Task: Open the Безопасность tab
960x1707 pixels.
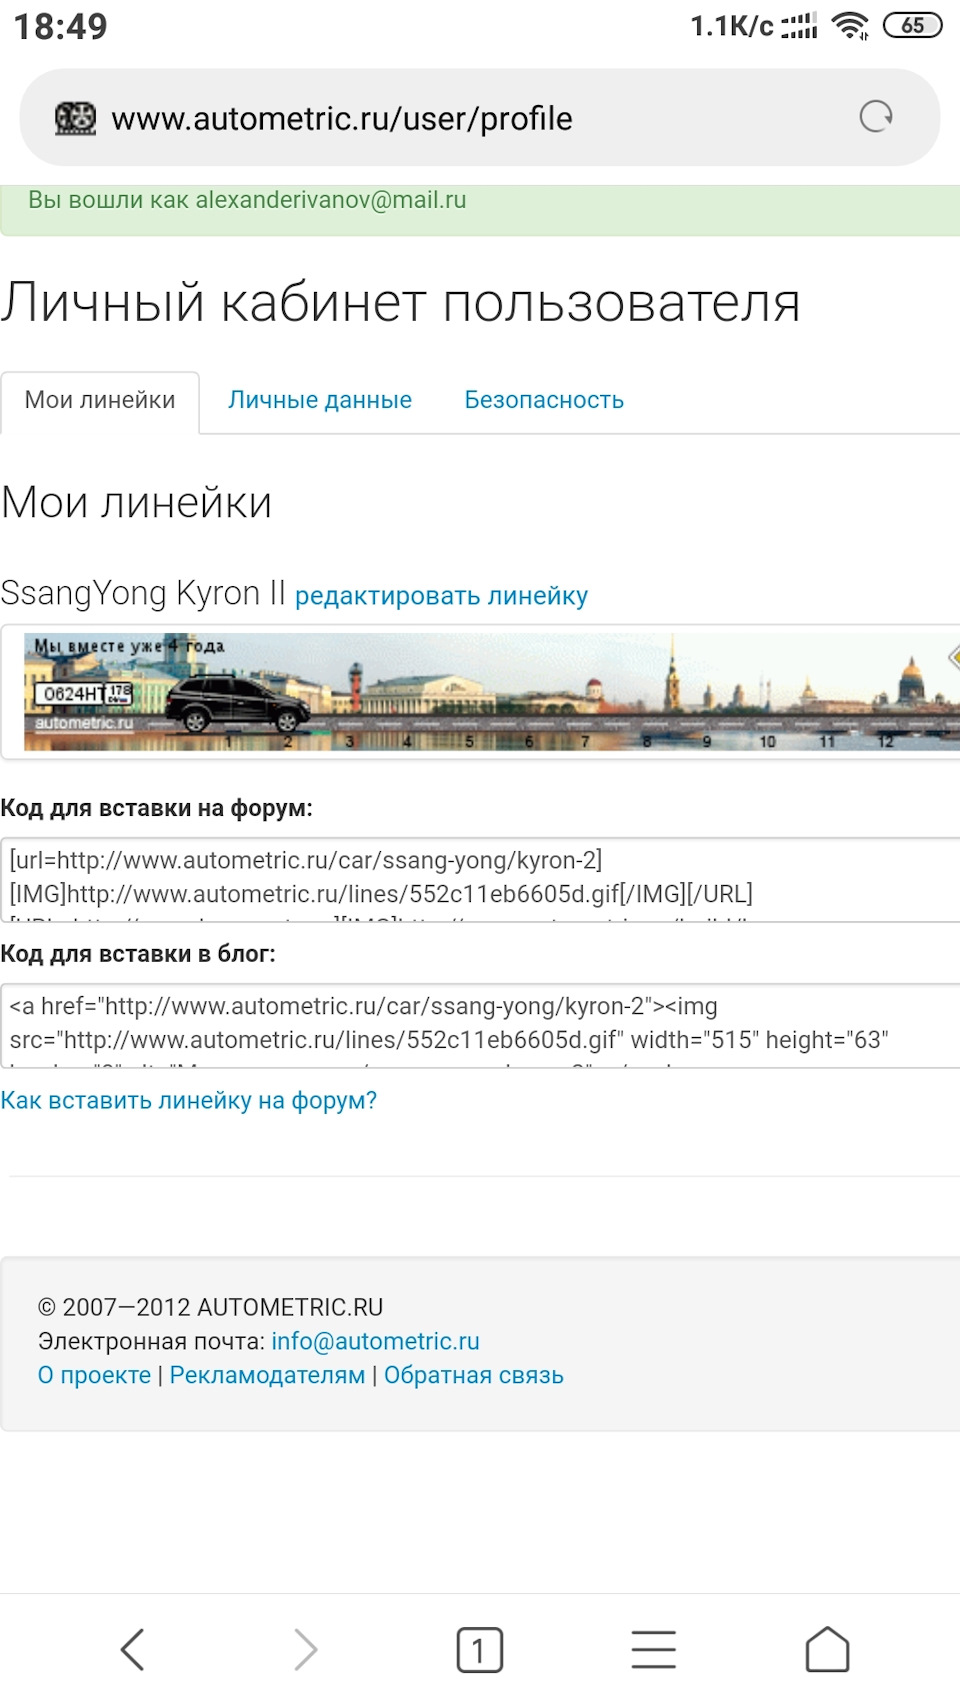Action: click(x=544, y=400)
